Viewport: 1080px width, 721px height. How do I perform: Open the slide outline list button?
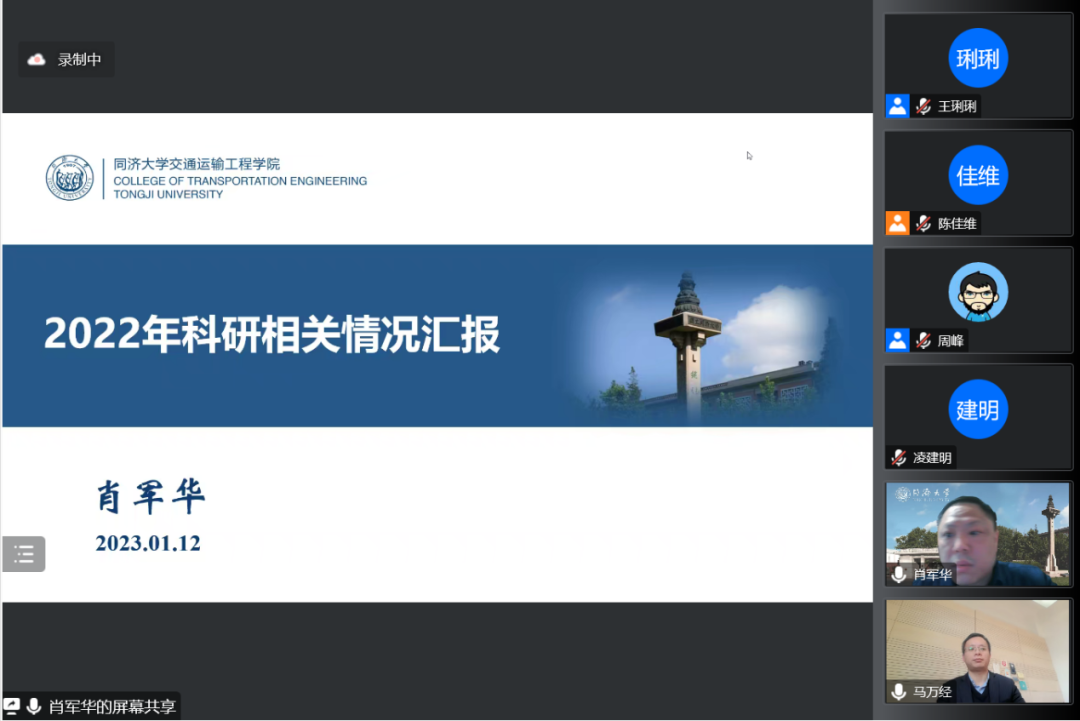pos(24,554)
